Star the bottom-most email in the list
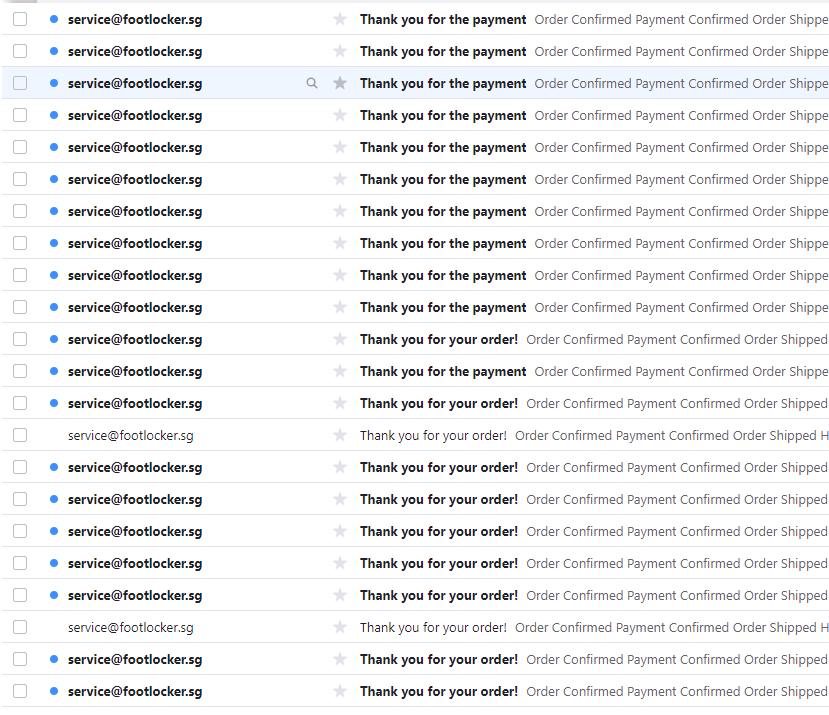 [340, 691]
